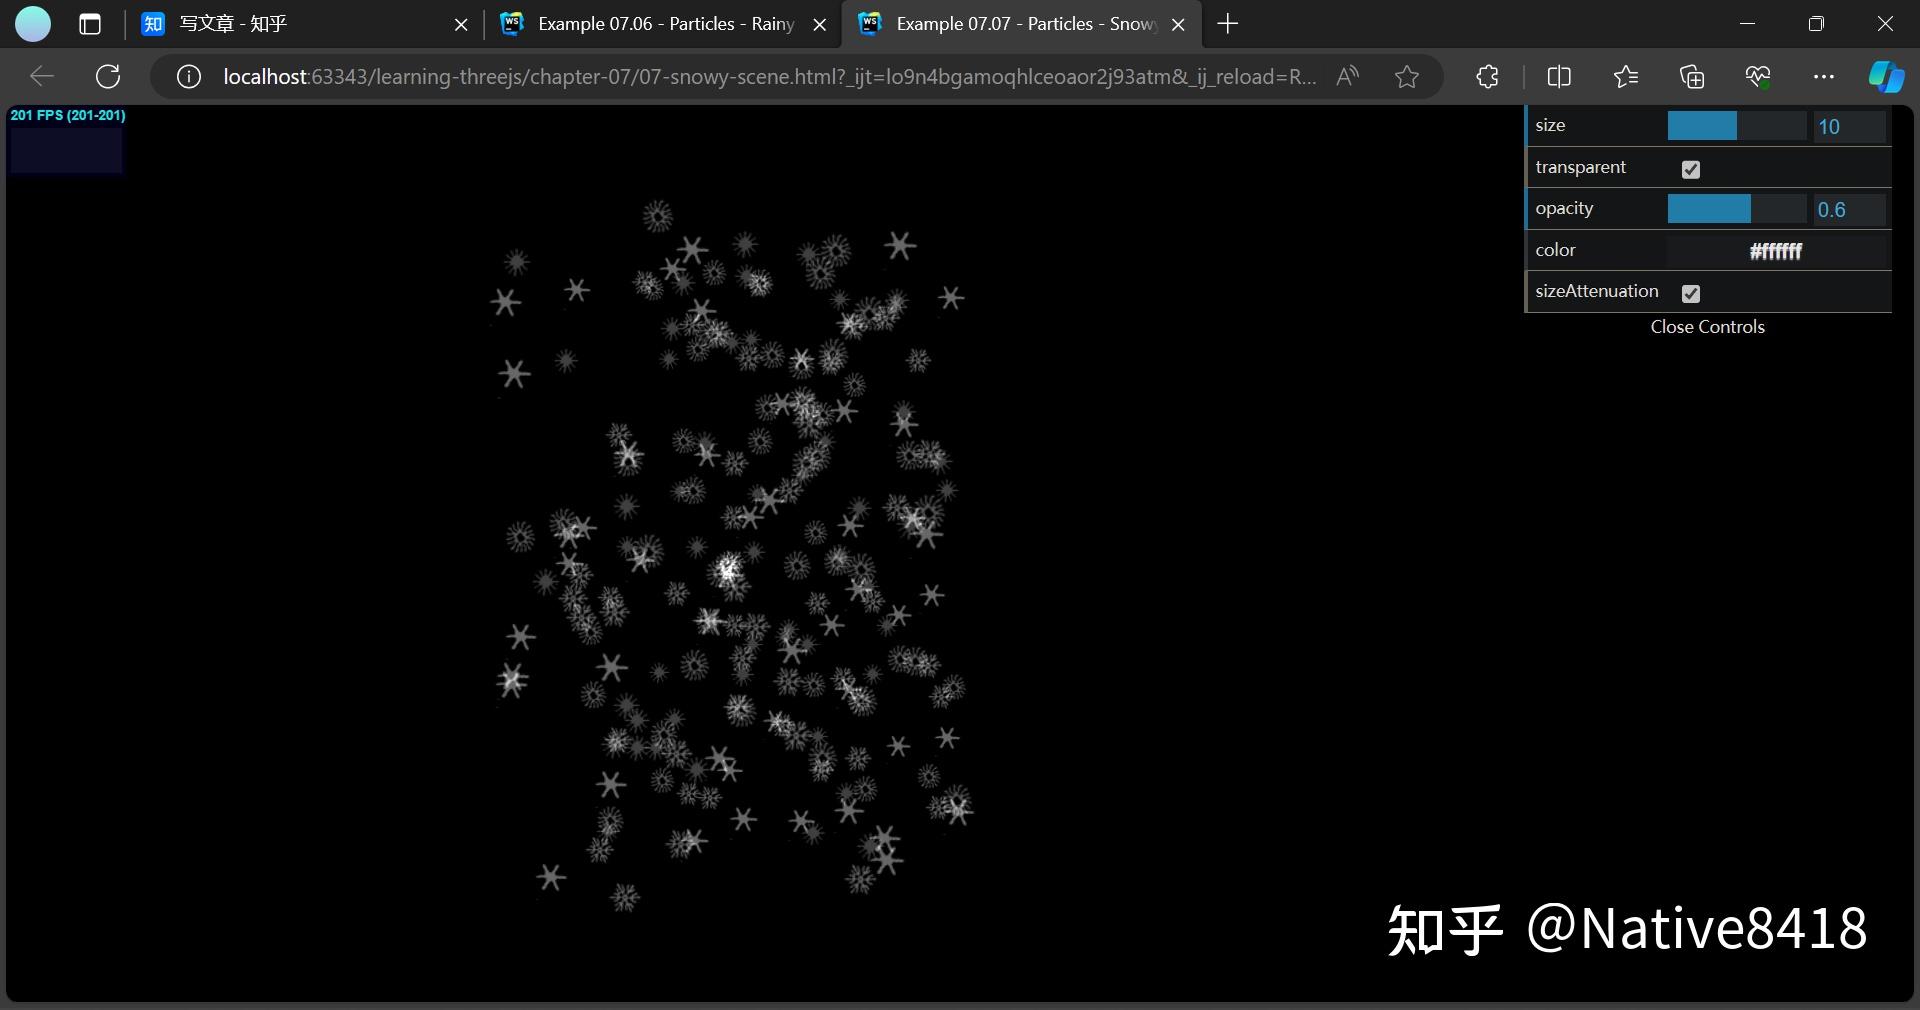Disable the sizeAttenuation checkbox
Screen dimensions: 1920x1010
[1690, 294]
